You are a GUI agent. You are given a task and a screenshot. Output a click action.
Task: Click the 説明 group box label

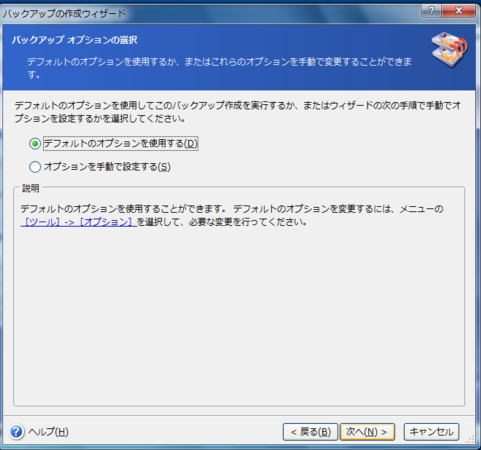click(x=31, y=188)
